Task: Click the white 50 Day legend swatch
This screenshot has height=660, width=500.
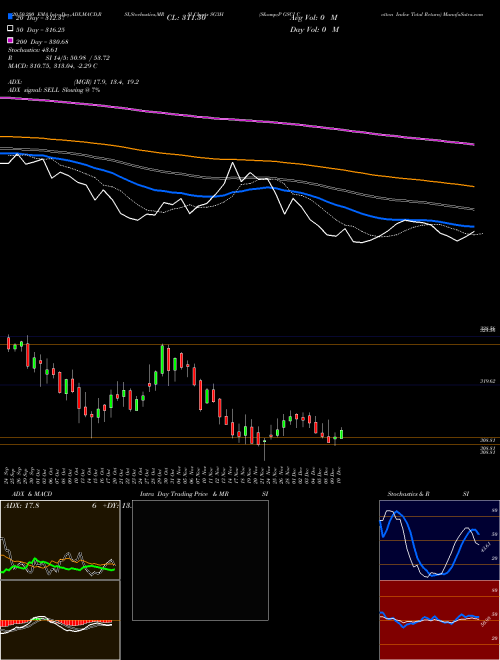Action: point(10,29)
